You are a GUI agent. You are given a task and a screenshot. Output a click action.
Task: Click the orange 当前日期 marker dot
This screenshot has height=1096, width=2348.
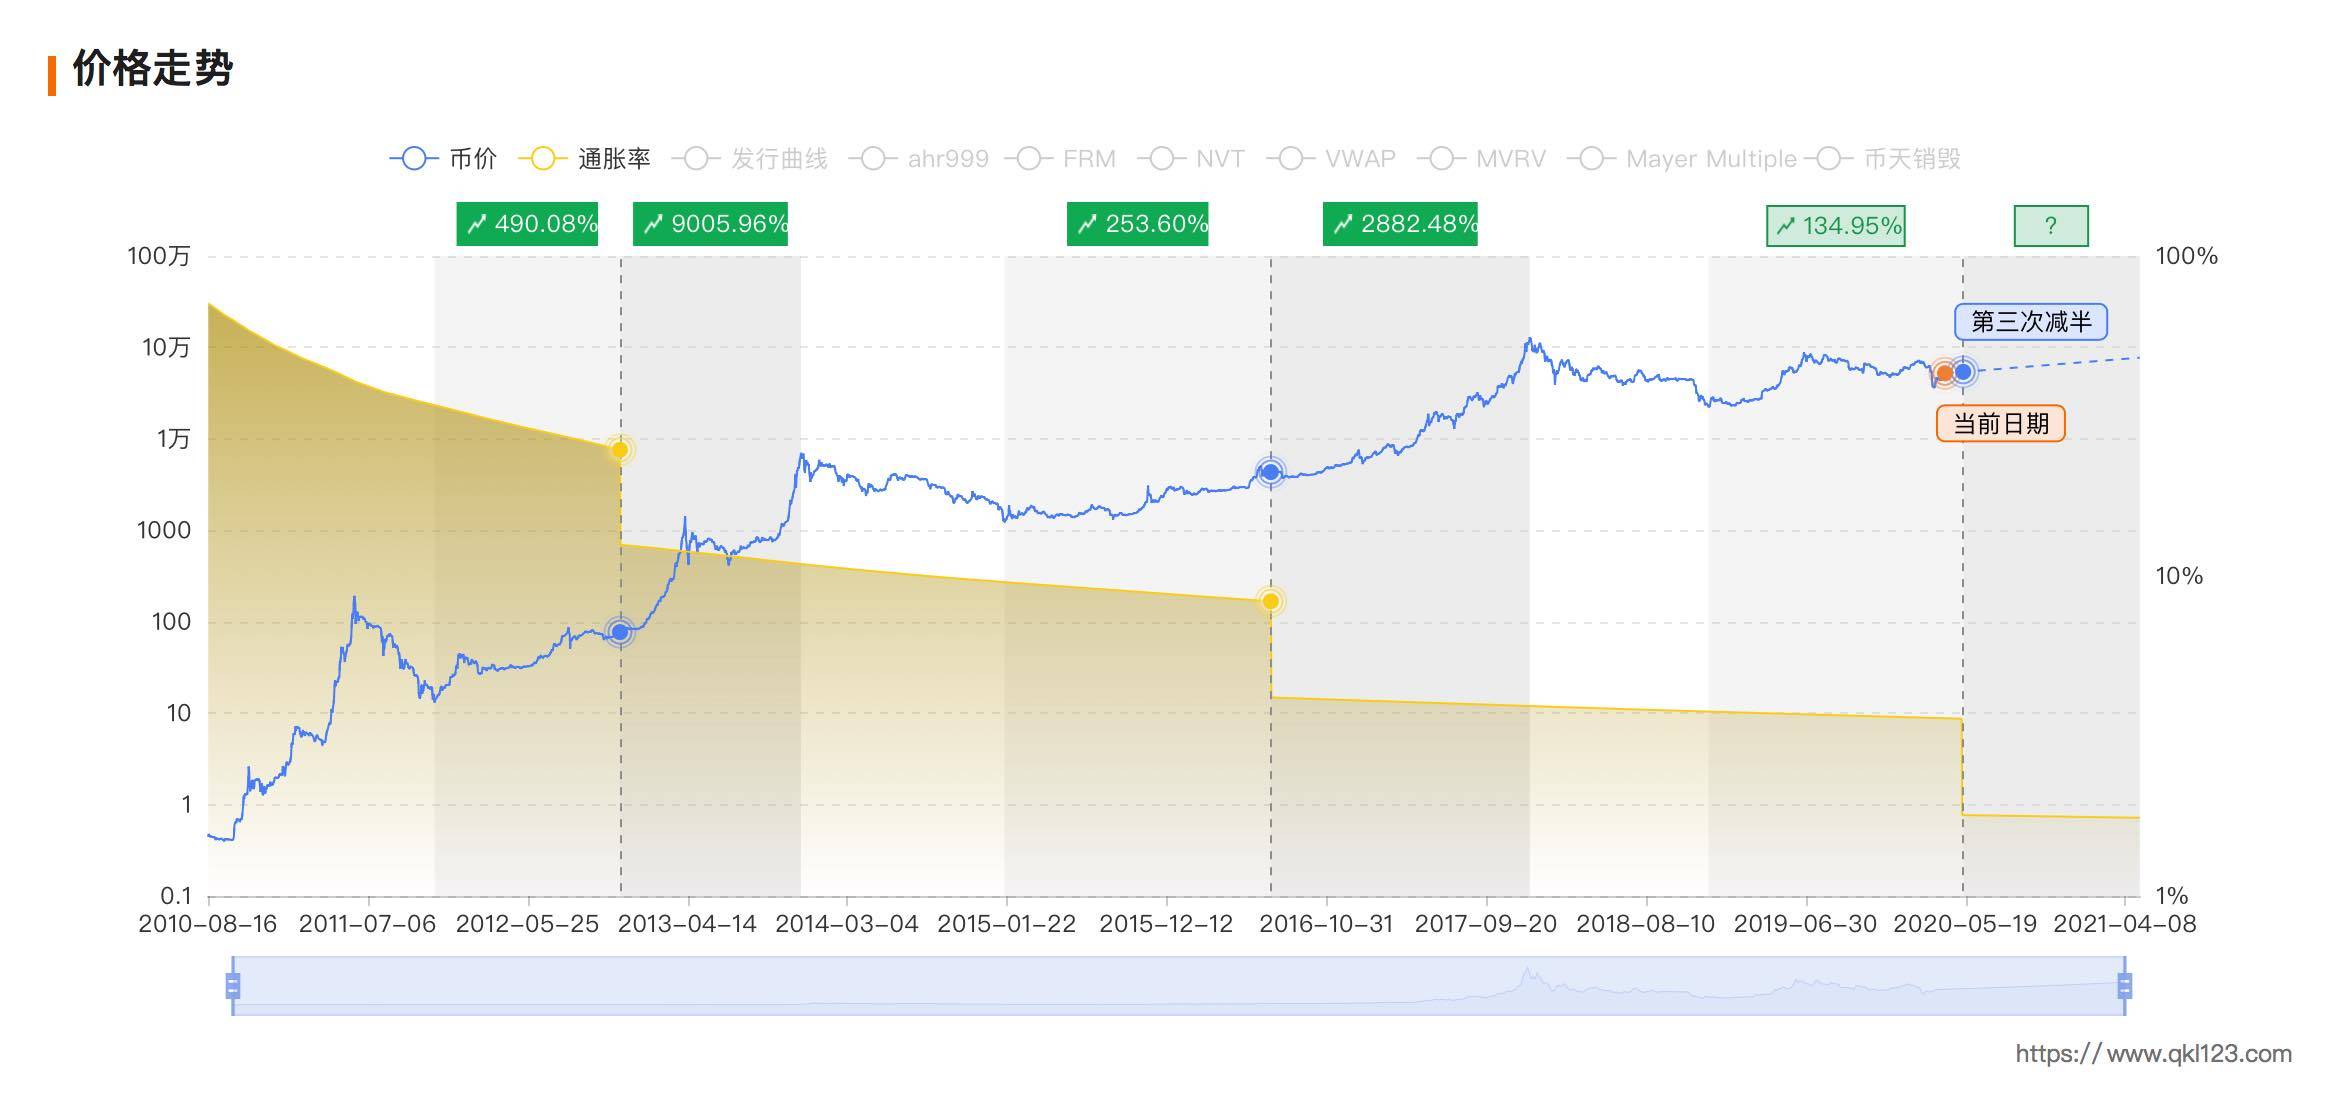coord(1944,373)
